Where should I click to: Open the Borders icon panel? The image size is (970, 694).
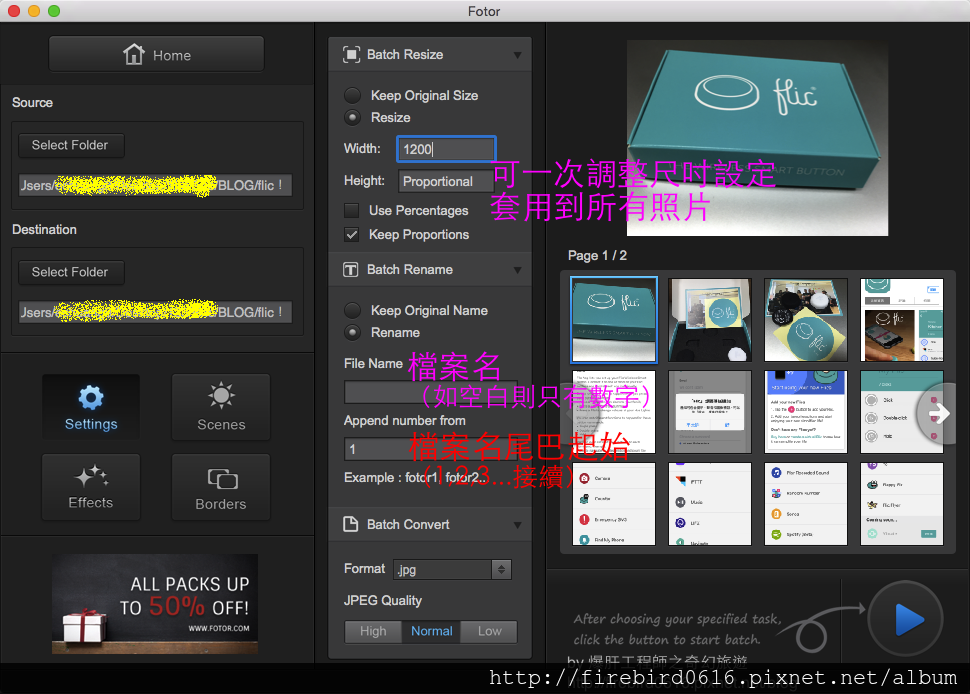point(221,487)
